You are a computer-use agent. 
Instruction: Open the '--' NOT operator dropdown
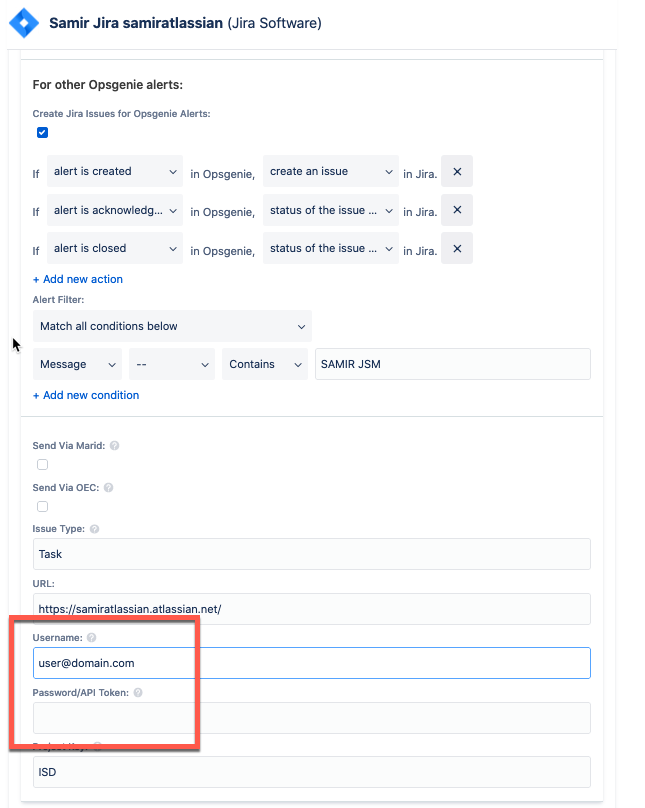click(x=172, y=364)
